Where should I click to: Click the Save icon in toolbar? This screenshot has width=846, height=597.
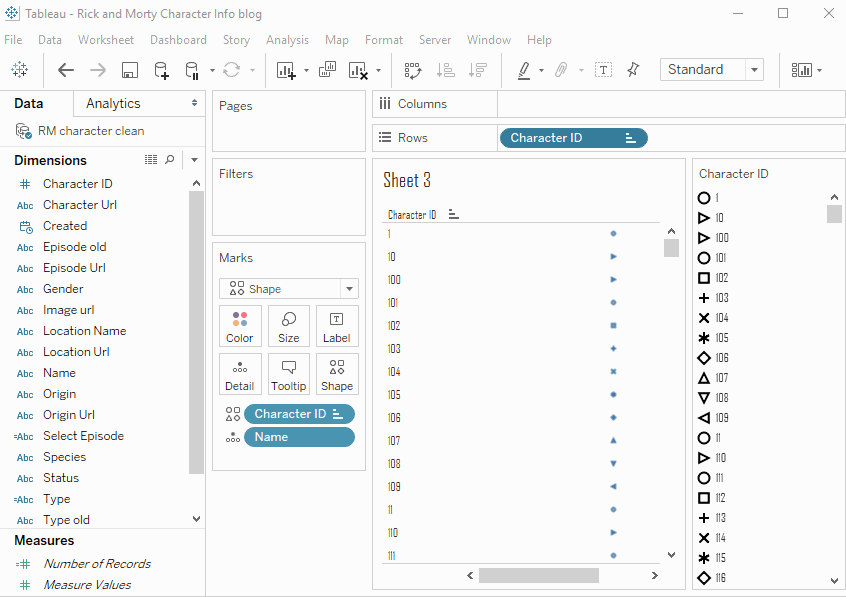click(x=129, y=70)
